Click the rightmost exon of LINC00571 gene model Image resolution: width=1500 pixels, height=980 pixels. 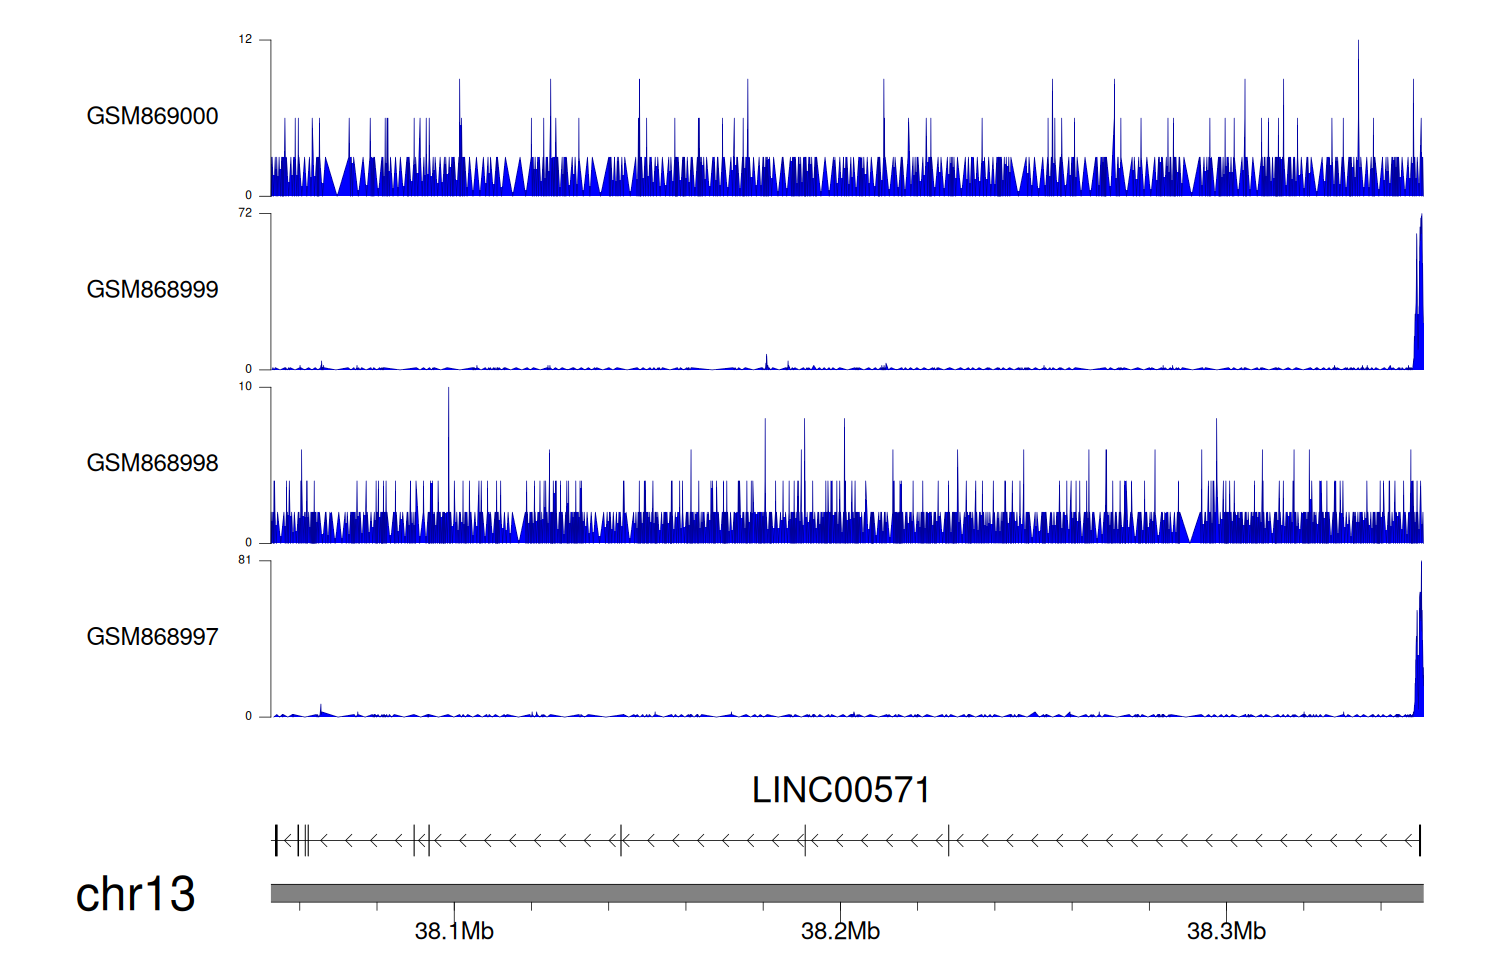[1419, 841]
